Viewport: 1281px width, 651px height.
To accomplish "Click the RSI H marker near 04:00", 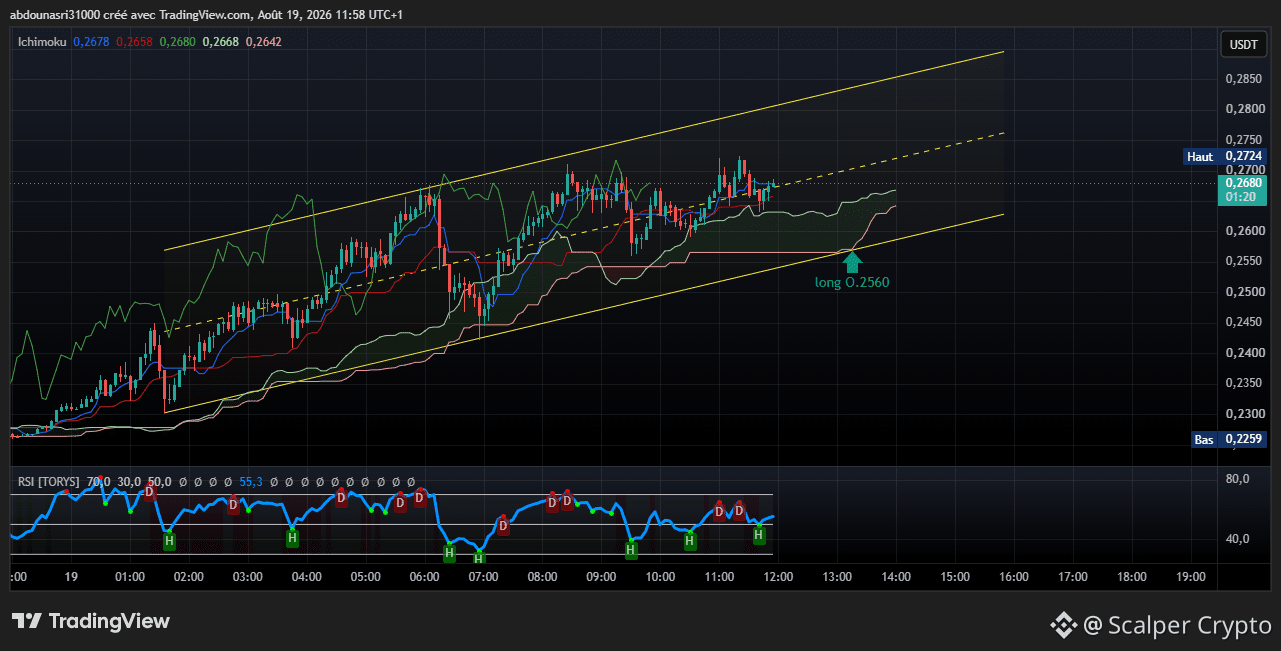I will pos(292,538).
